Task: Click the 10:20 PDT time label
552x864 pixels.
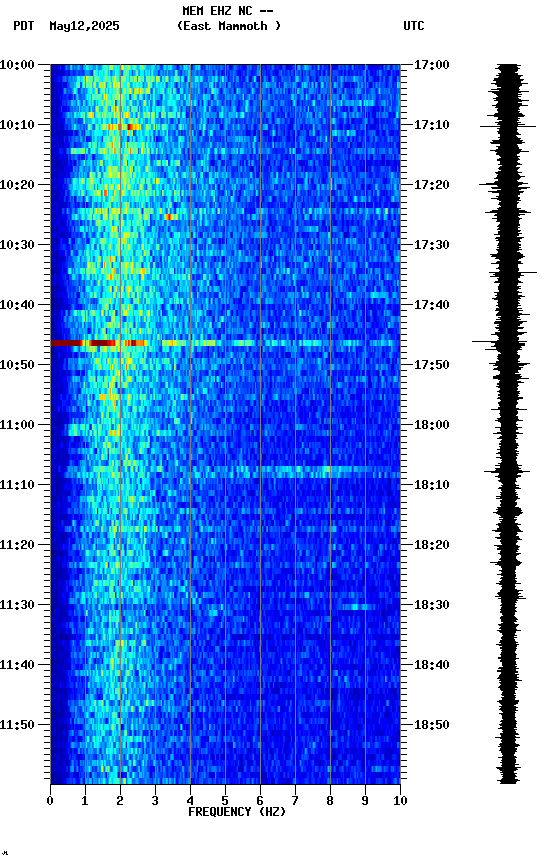Action: [17, 185]
